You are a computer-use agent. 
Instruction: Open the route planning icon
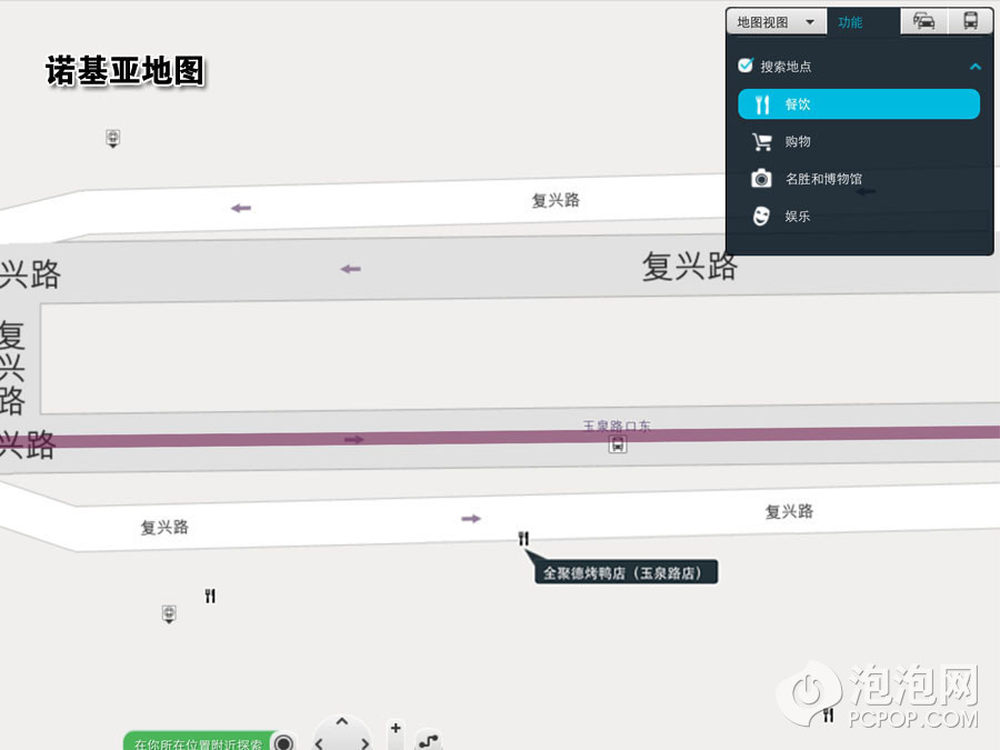pos(428,741)
